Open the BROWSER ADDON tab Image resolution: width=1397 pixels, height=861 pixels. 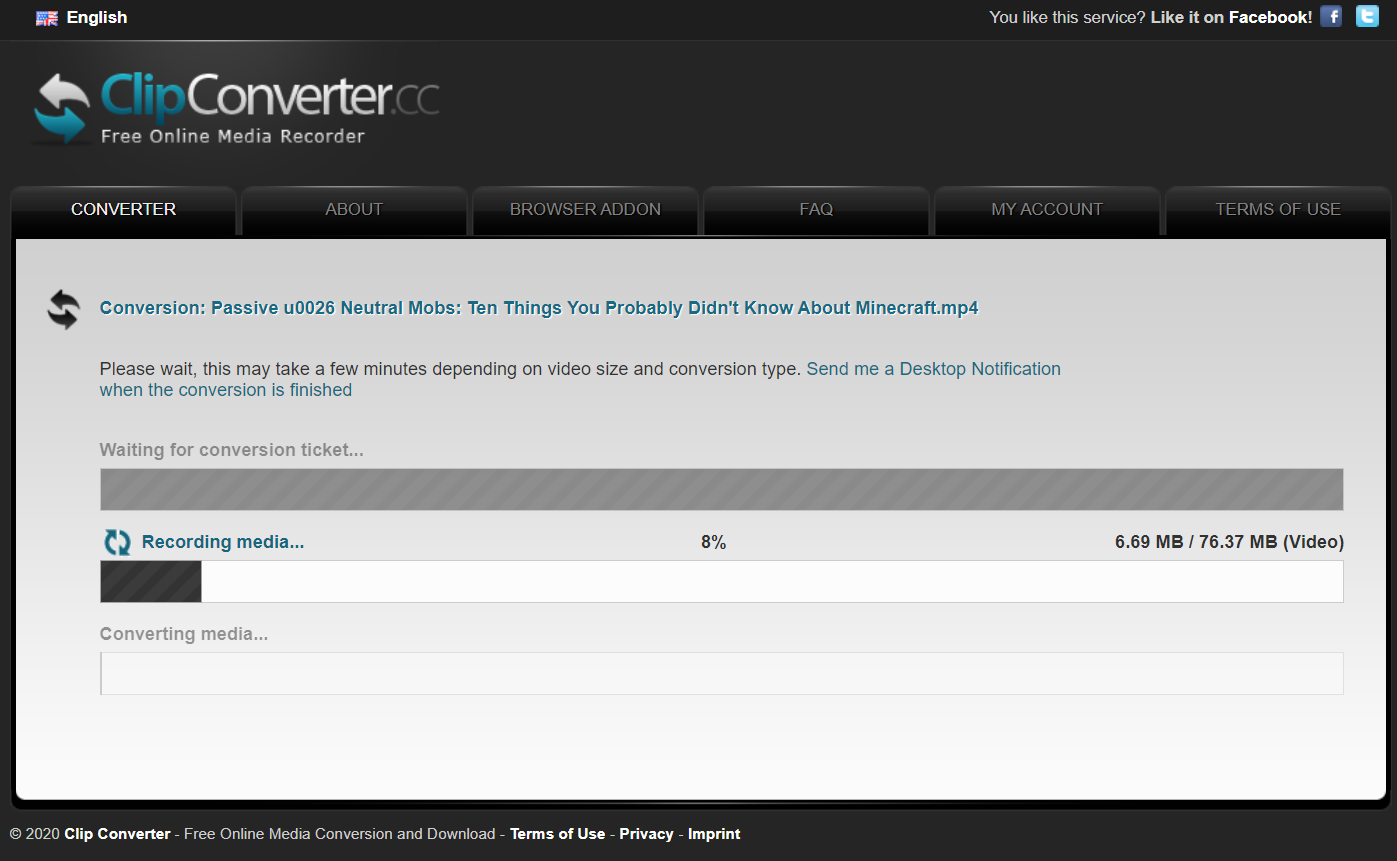[585, 210]
